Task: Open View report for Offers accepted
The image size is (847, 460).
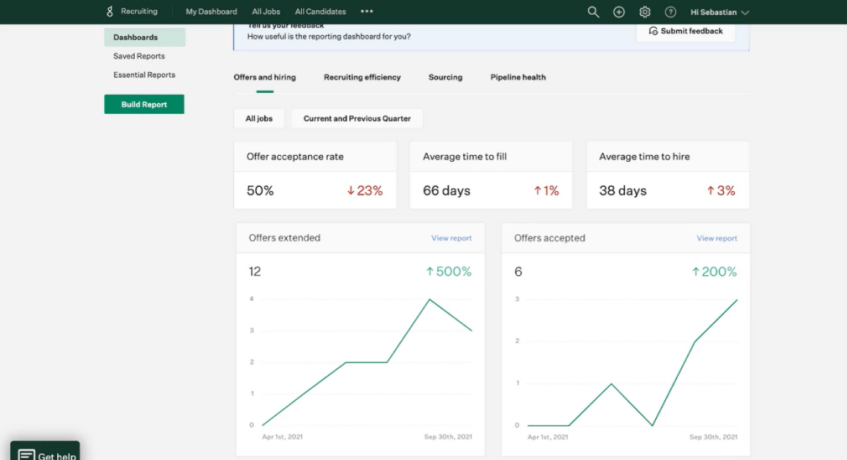Action: click(716, 238)
